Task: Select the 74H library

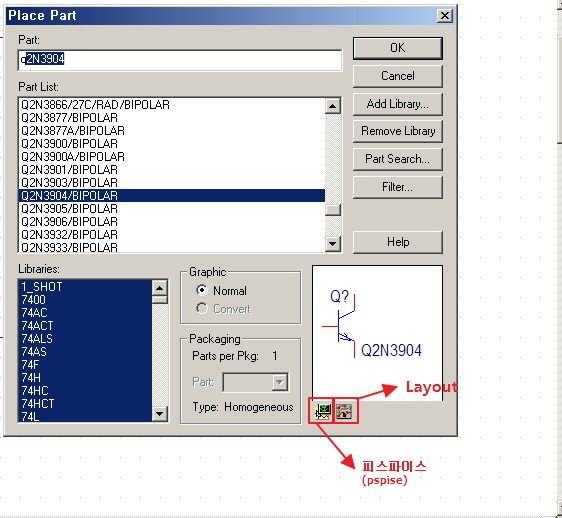Action: pyautogui.click(x=85, y=377)
